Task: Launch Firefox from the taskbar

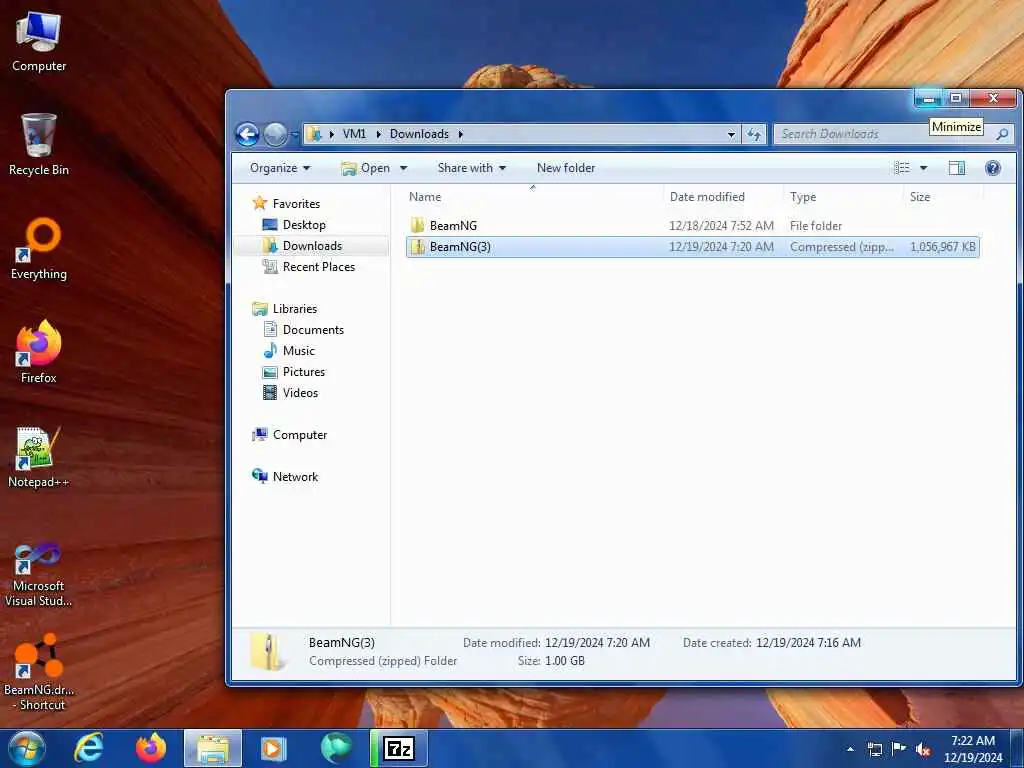Action: coord(151,748)
